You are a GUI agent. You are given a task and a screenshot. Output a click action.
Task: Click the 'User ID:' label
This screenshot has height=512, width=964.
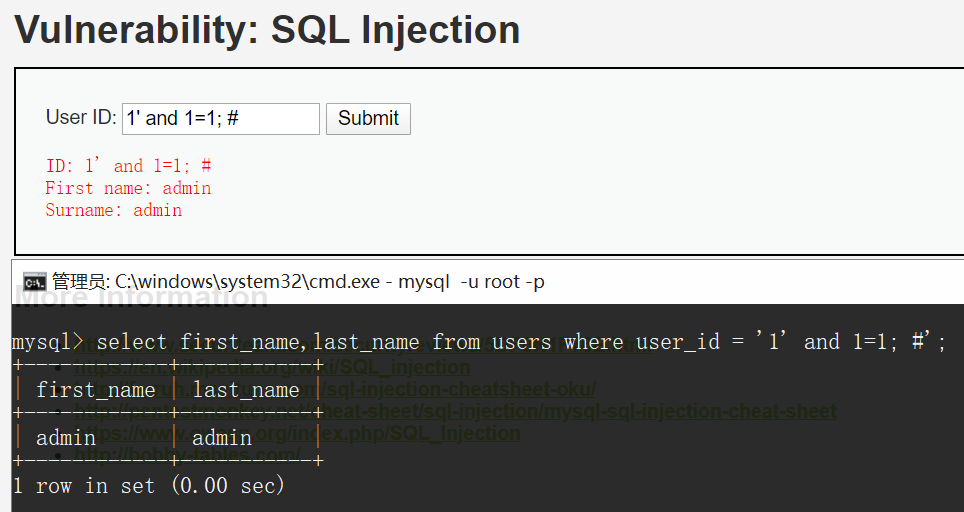coord(81,117)
